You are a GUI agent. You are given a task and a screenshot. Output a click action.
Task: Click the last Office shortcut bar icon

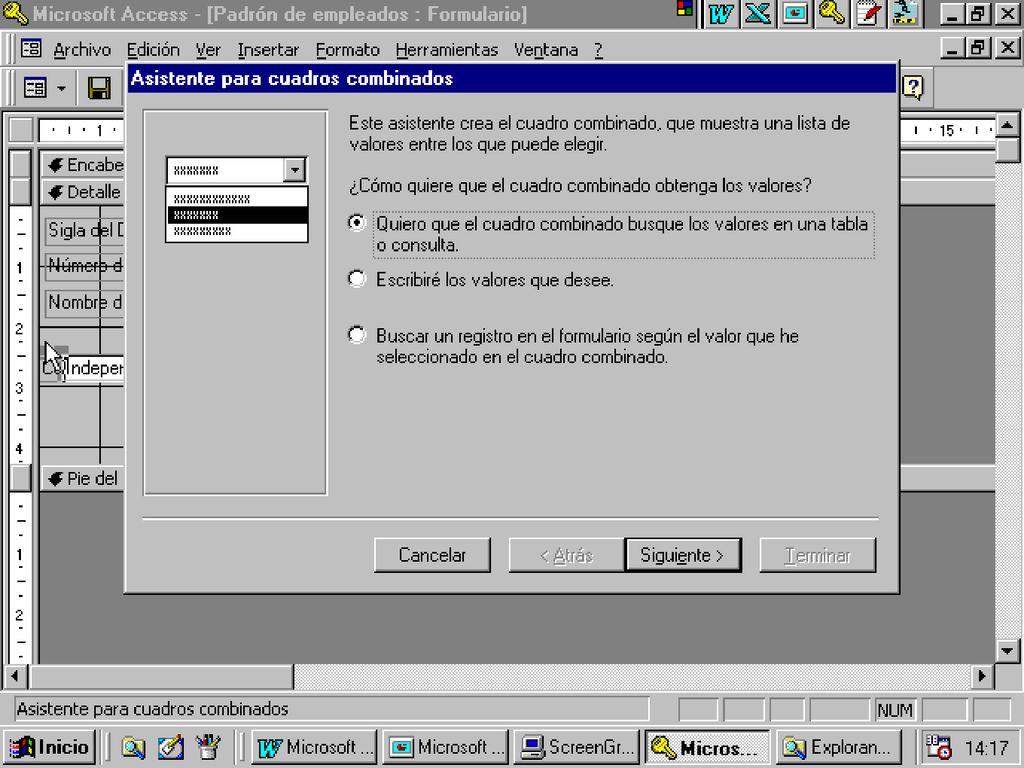905,13
